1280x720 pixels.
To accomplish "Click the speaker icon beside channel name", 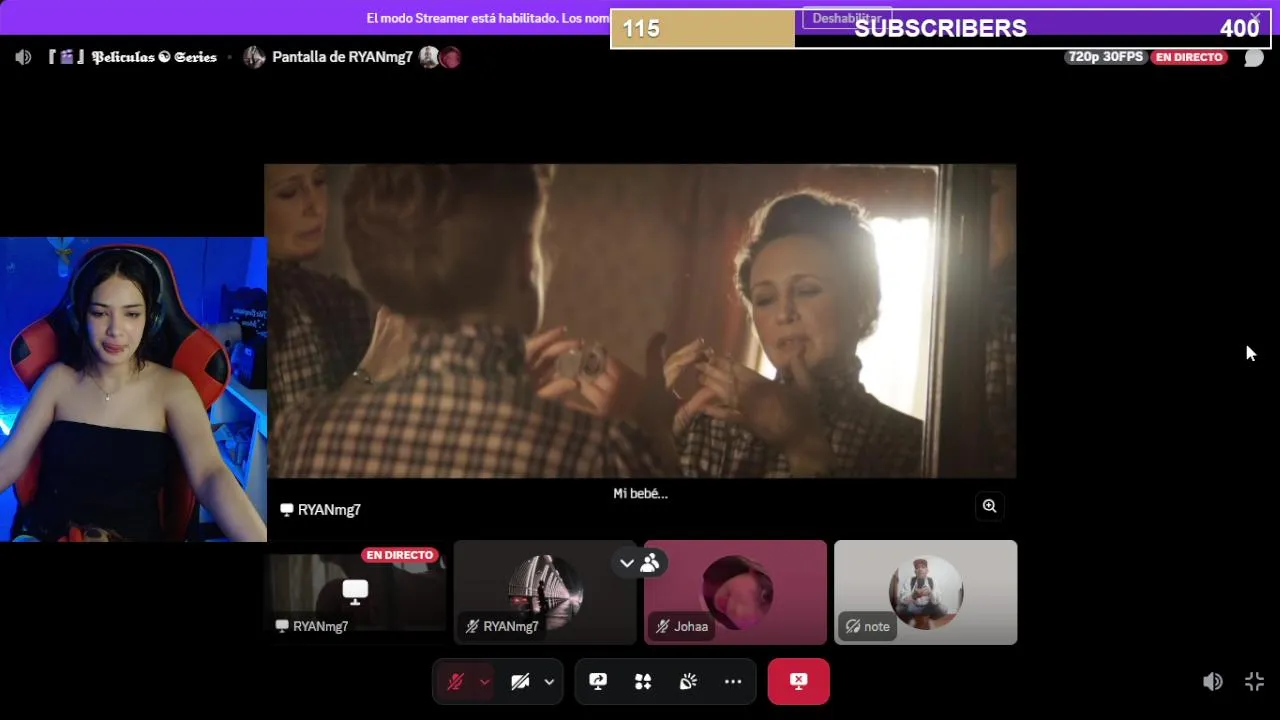I will point(23,57).
